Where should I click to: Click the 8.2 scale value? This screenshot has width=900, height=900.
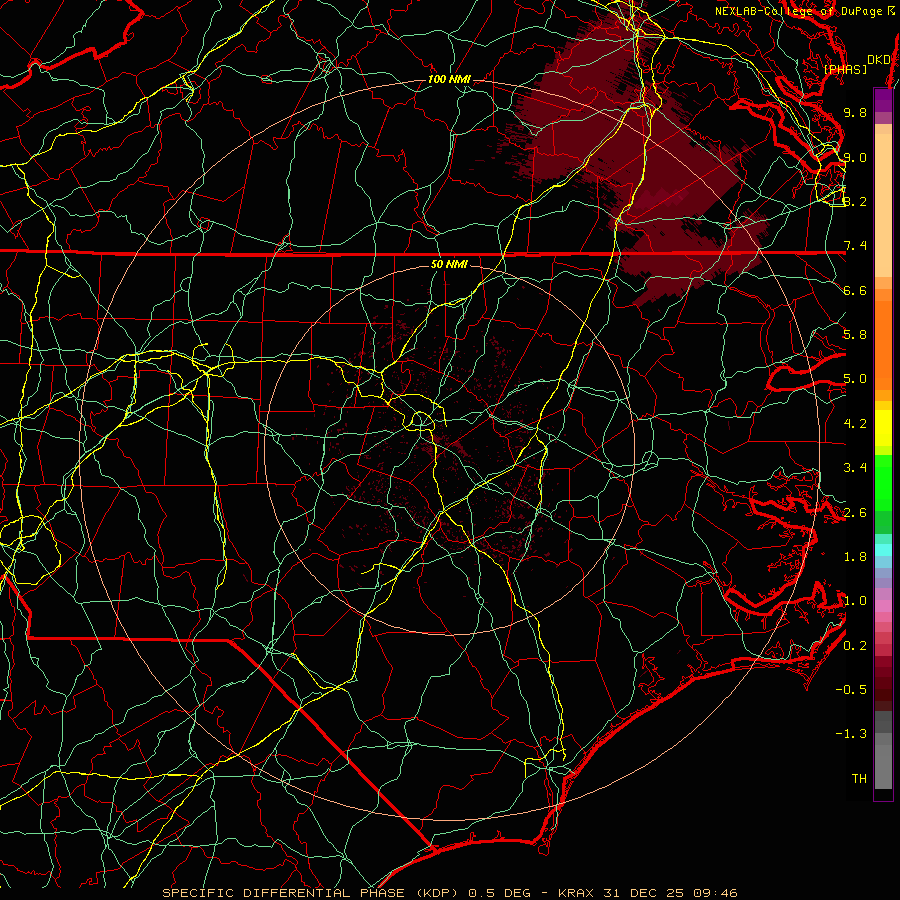point(855,202)
